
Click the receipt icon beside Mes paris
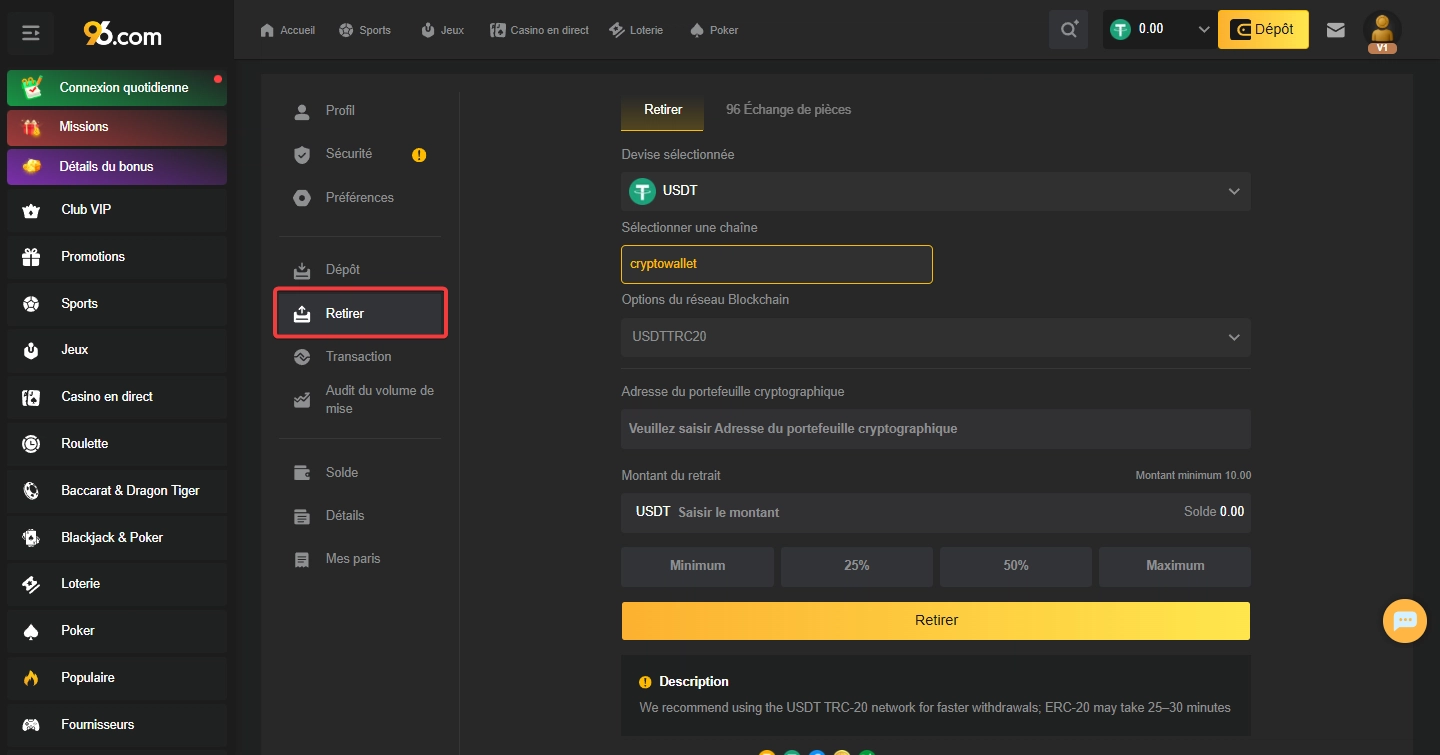point(302,559)
